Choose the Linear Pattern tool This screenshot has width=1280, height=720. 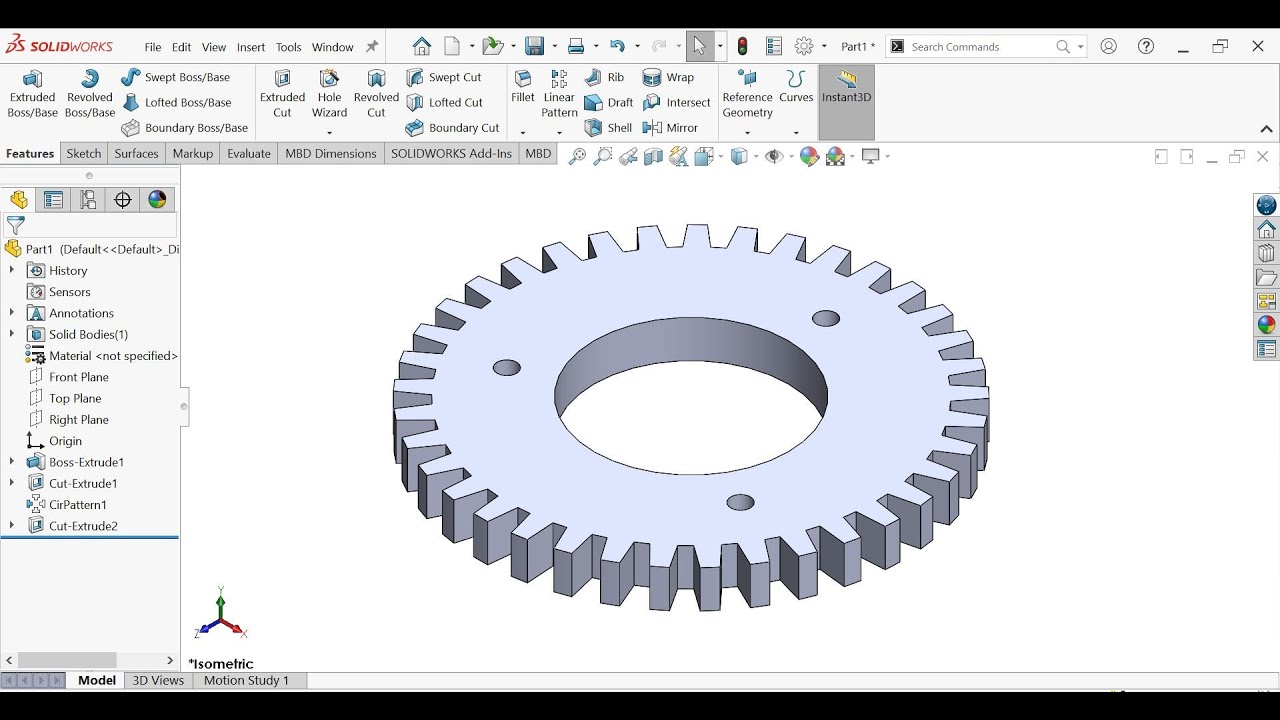559,94
